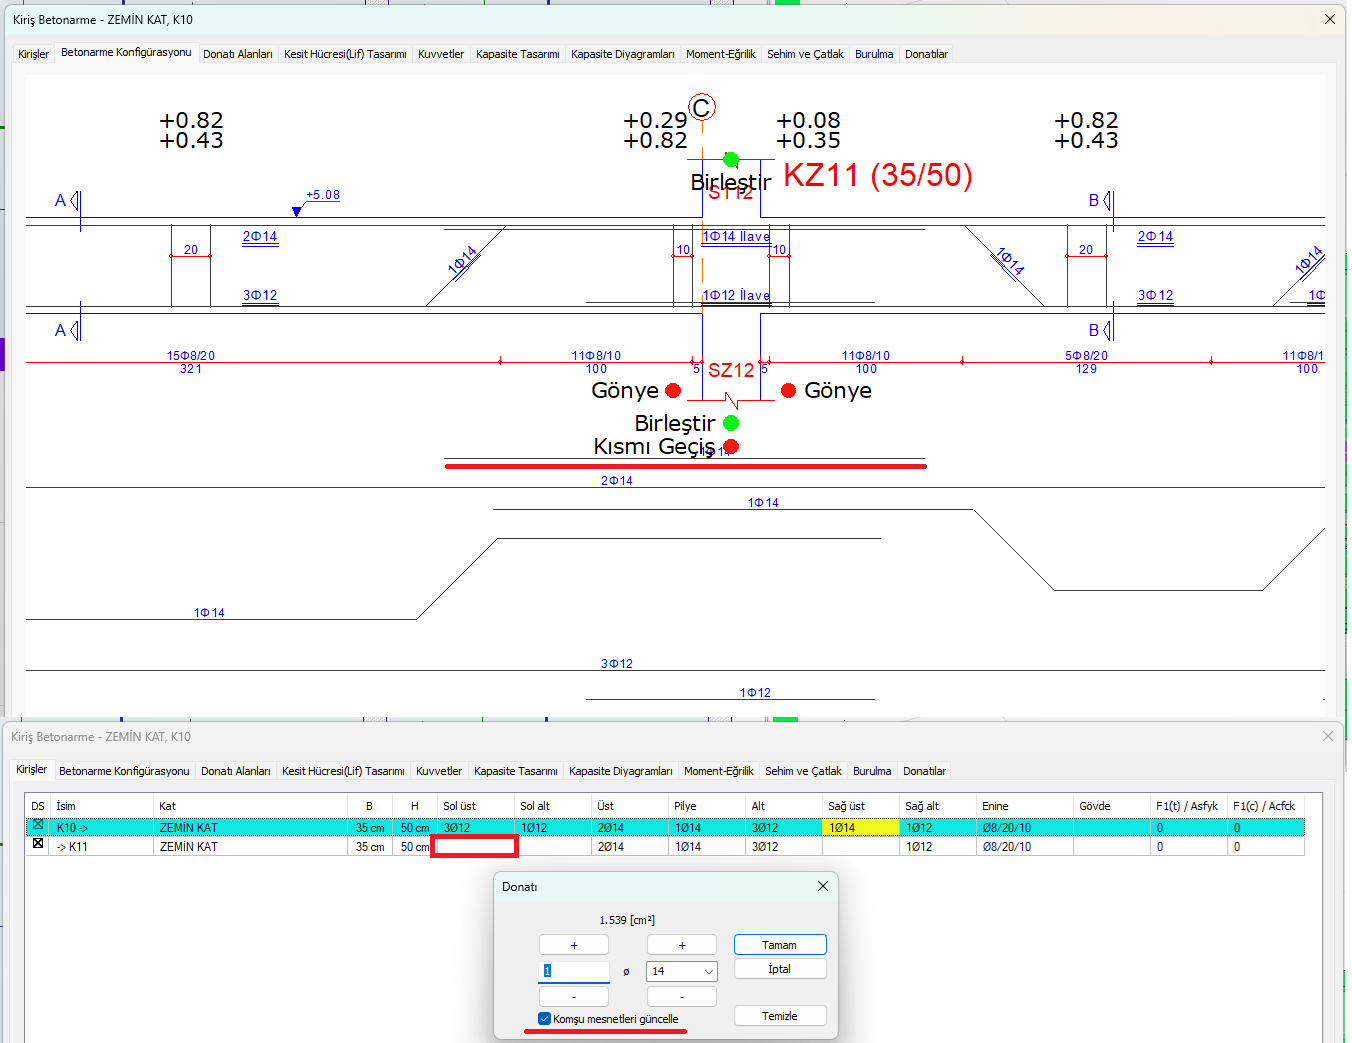
Task: Switch to Donatı Alanları tab in the upper window
Action: [x=238, y=54]
